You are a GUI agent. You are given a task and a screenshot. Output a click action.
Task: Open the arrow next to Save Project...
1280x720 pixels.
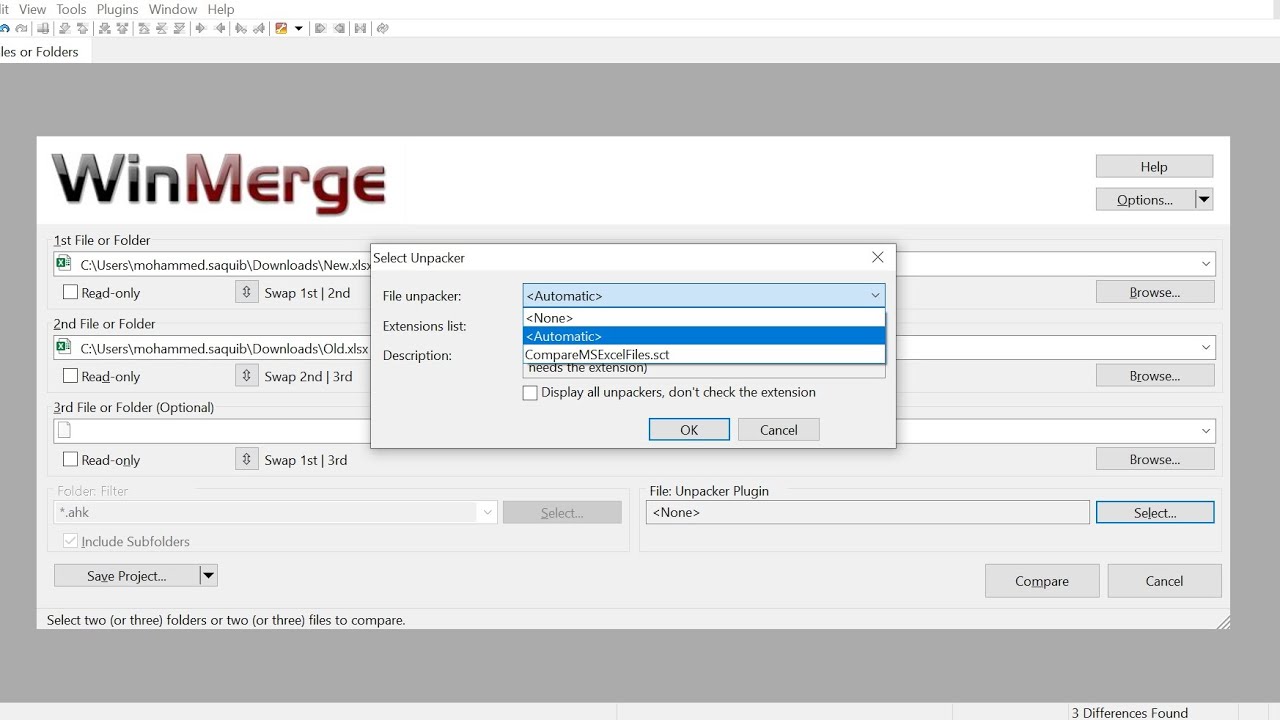(208, 575)
